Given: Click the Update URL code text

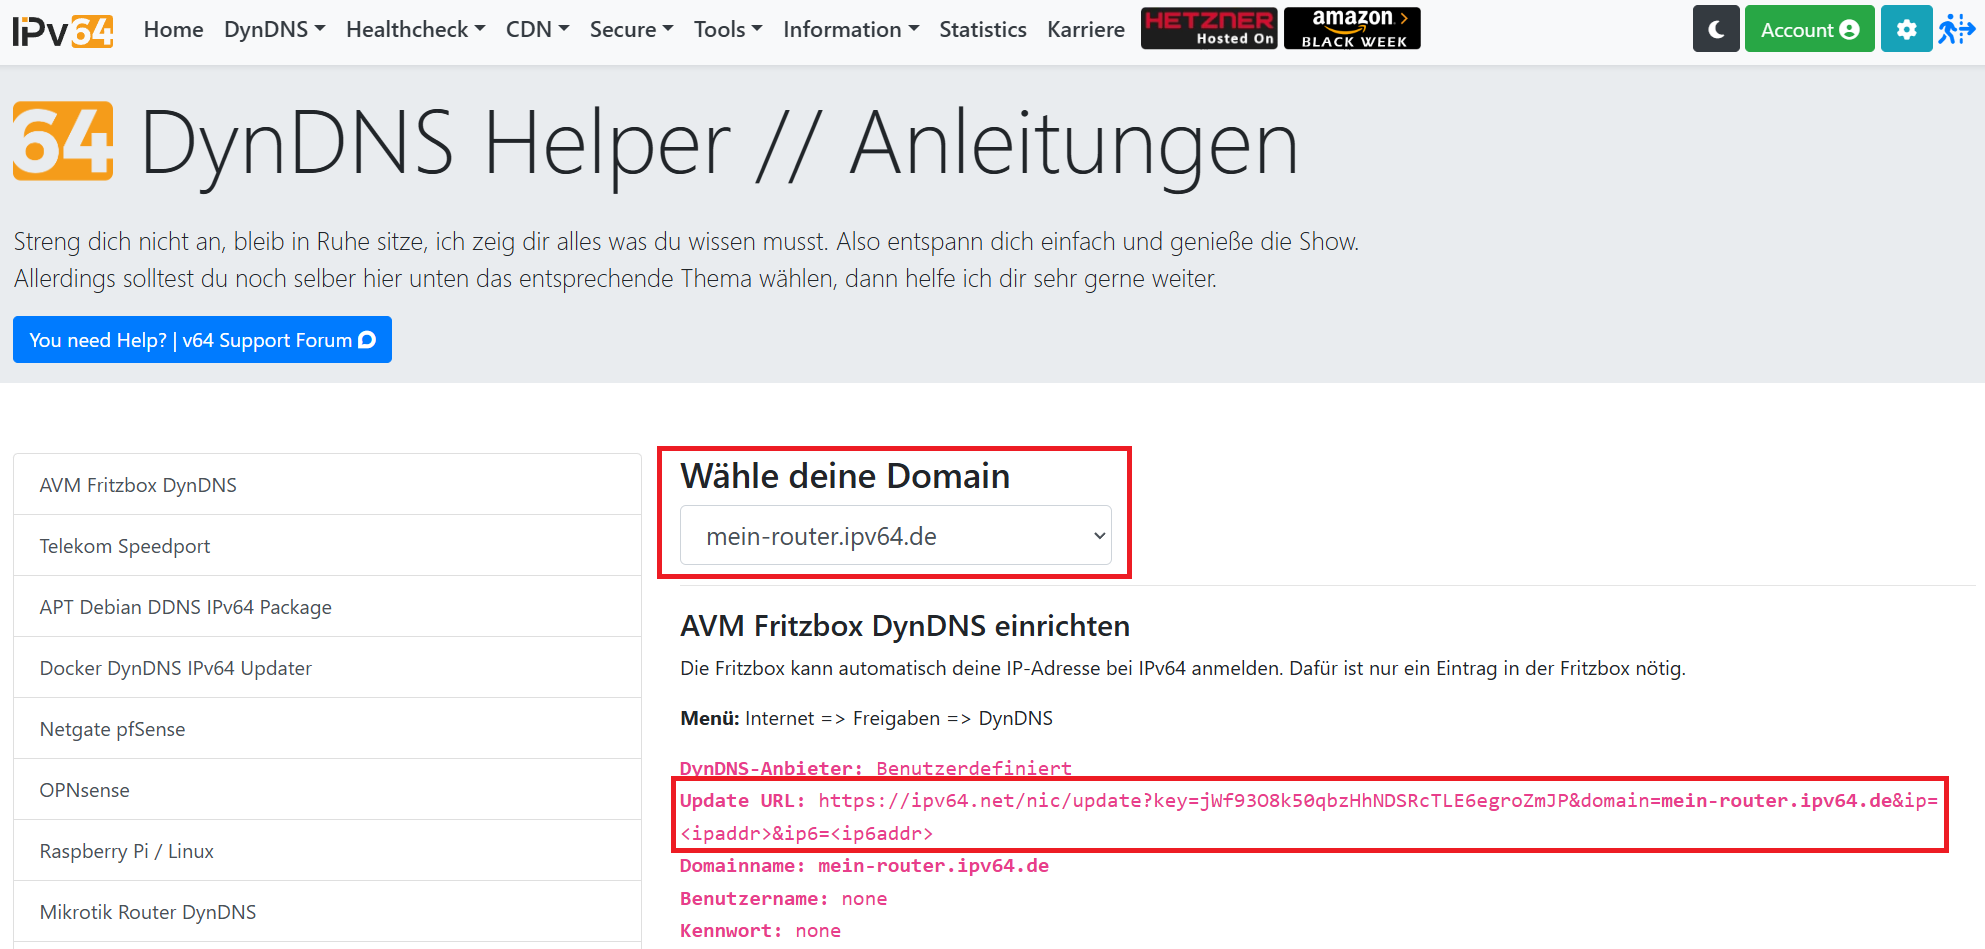Looking at the screenshot, I should (1309, 816).
